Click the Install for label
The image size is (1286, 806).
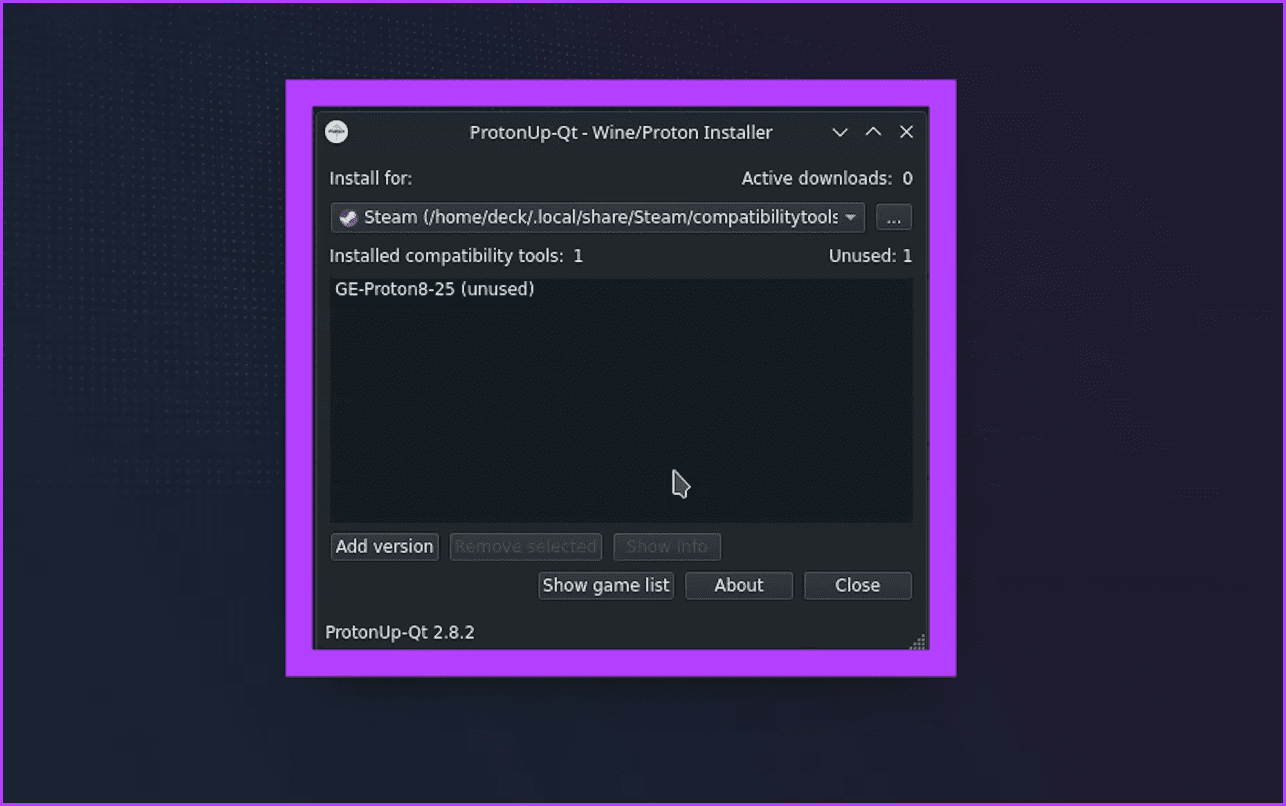[370, 178]
